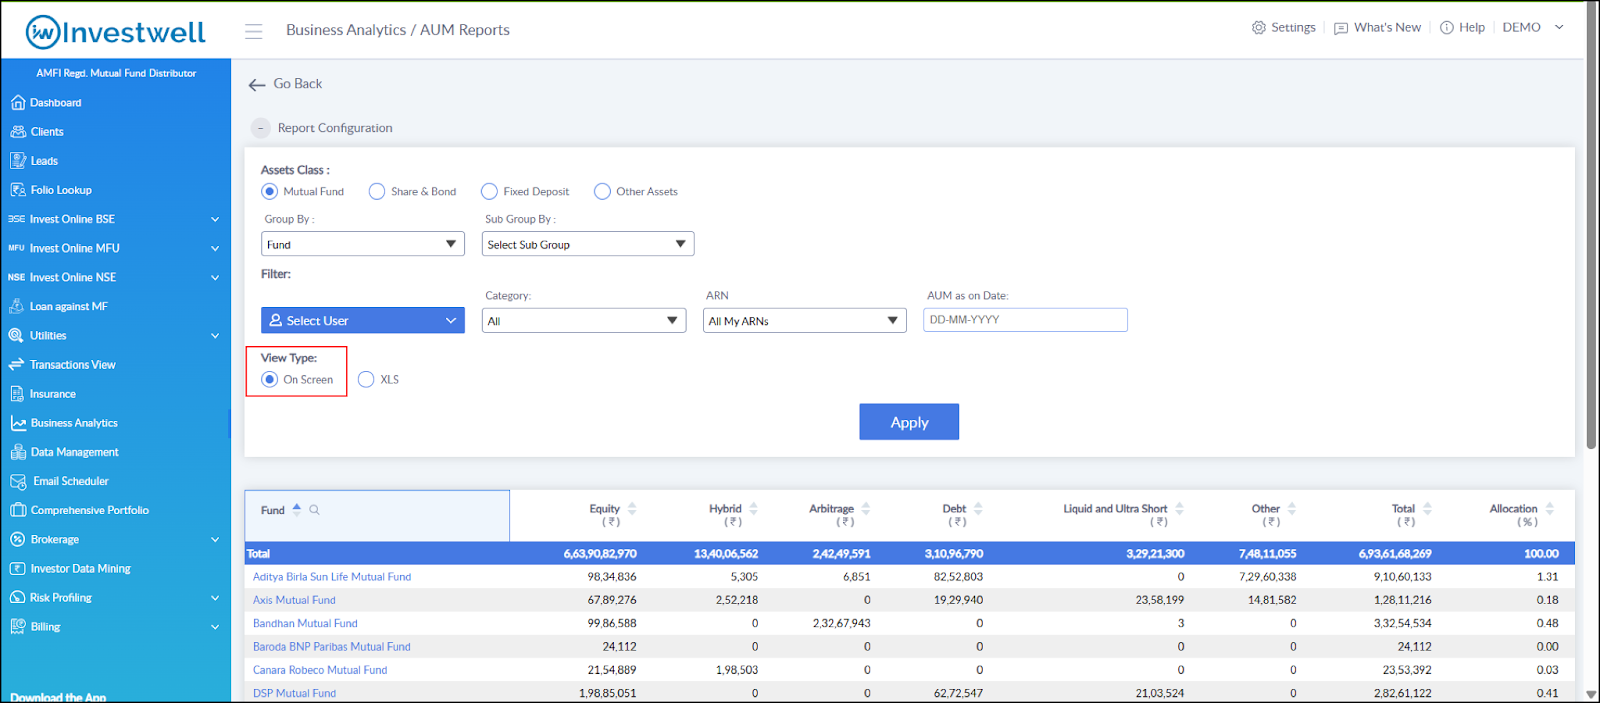
Task: Click the Comprehensive Portfolio icon
Action: [x=18, y=510]
